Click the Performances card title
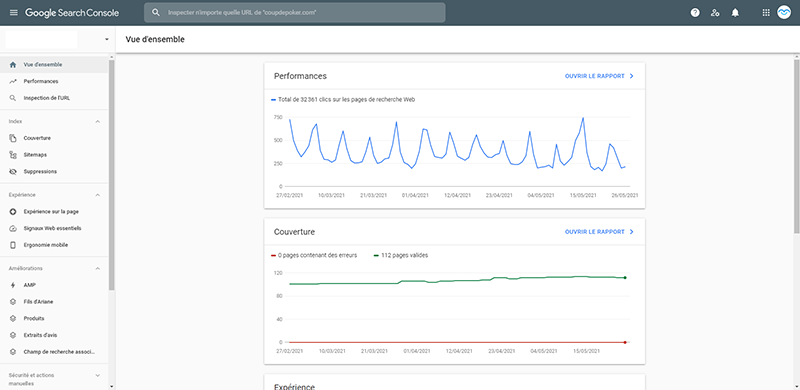Screen dimensions: 800x390 click(301, 76)
